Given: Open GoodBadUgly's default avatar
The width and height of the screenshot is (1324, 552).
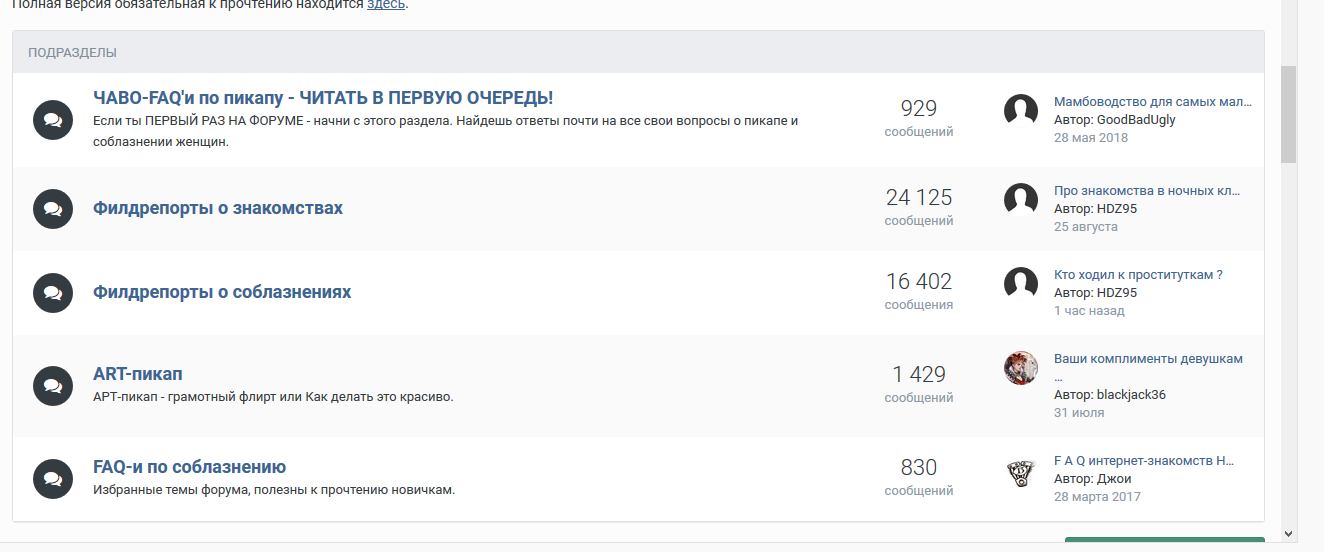Looking at the screenshot, I should point(1021,111).
